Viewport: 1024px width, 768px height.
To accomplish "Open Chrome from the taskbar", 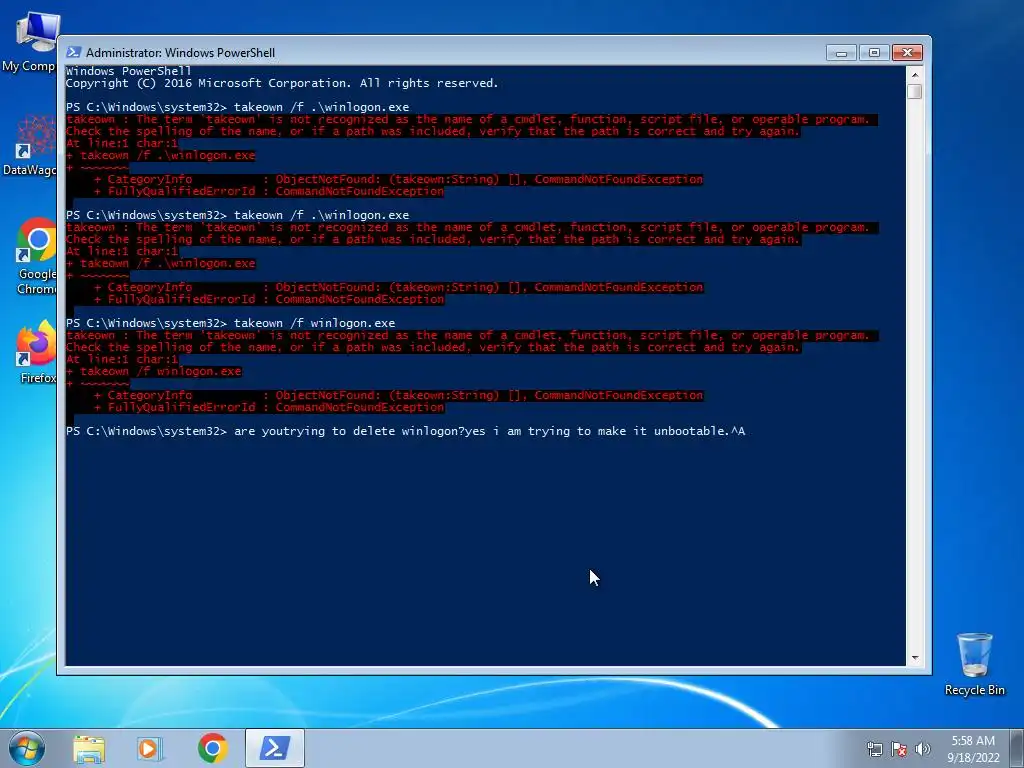I will [212, 748].
